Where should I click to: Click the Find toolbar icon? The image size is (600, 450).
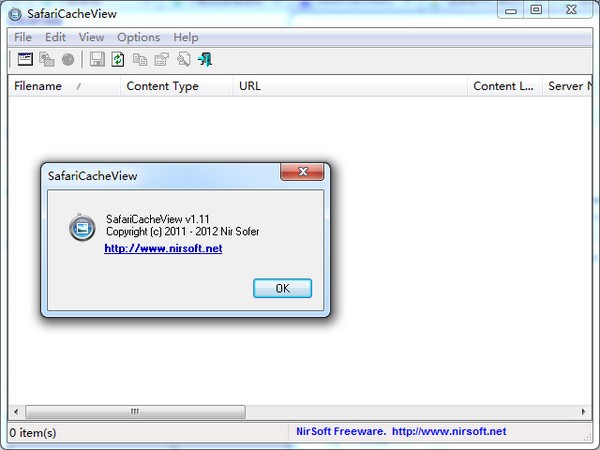point(184,59)
